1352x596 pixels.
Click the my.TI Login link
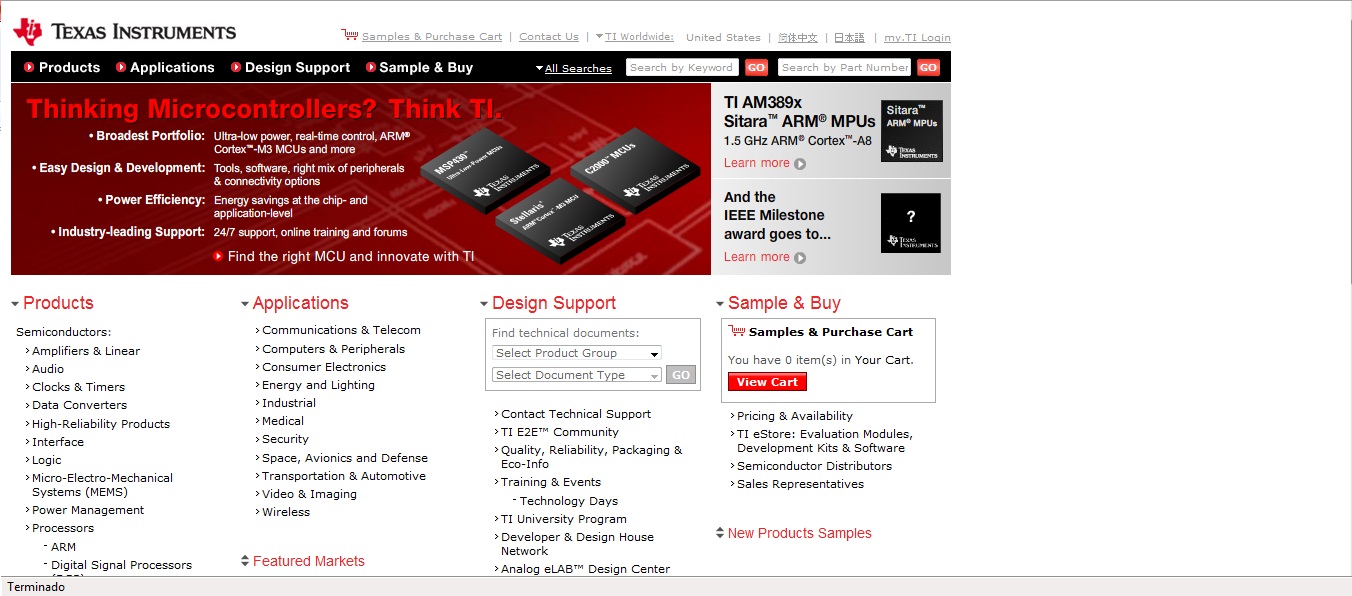pyautogui.click(x=917, y=37)
